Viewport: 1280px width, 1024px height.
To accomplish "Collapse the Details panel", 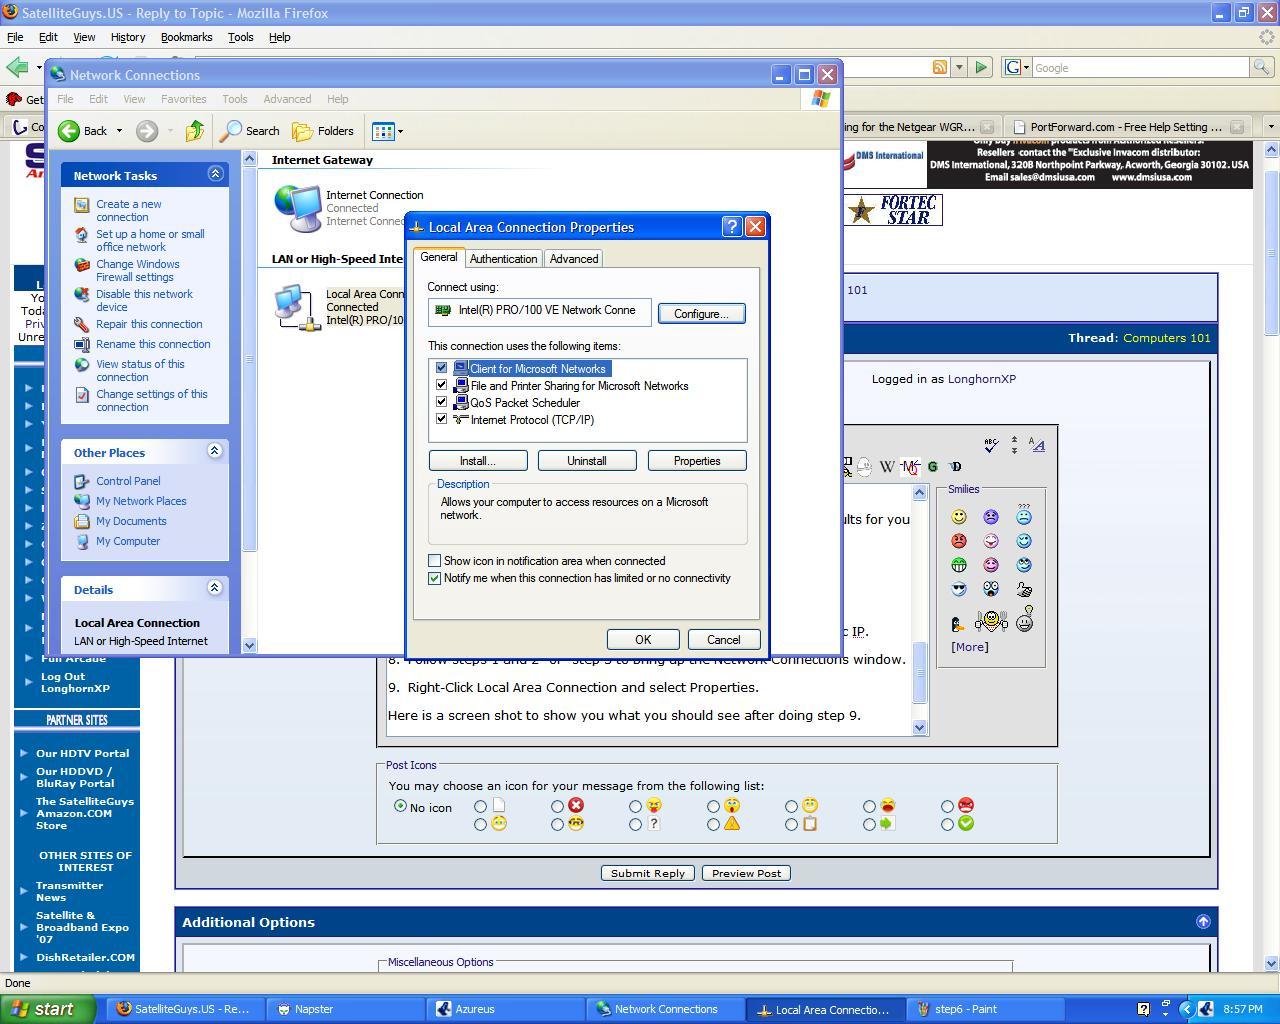I will pos(215,588).
